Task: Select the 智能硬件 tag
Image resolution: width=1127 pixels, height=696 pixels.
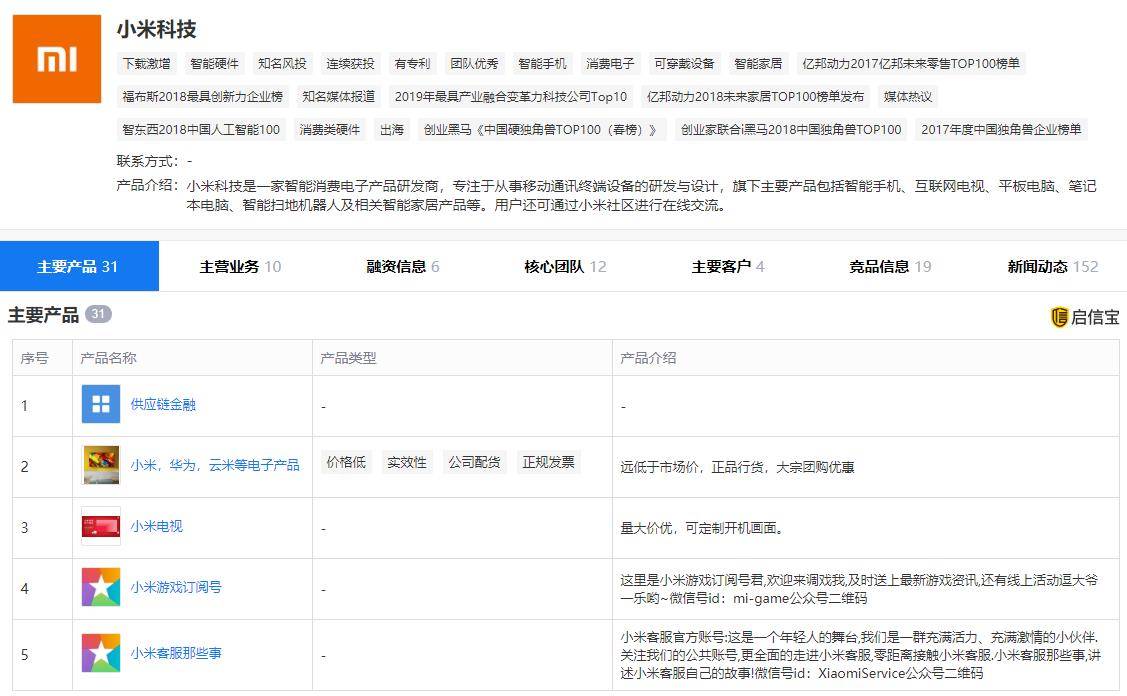Action: [x=214, y=63]
